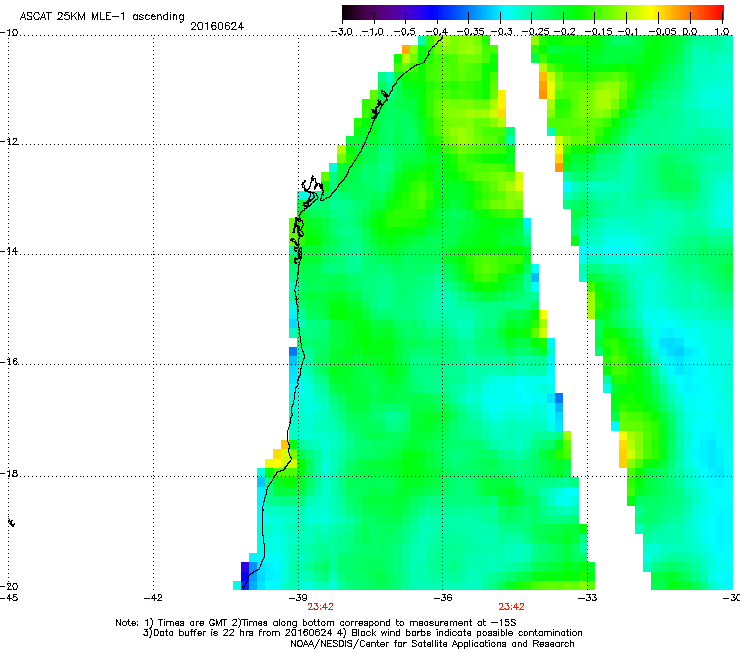The image size is (740, 650).
Task: Click the -12 latitude axis label
Action: [x=9, y=142]
